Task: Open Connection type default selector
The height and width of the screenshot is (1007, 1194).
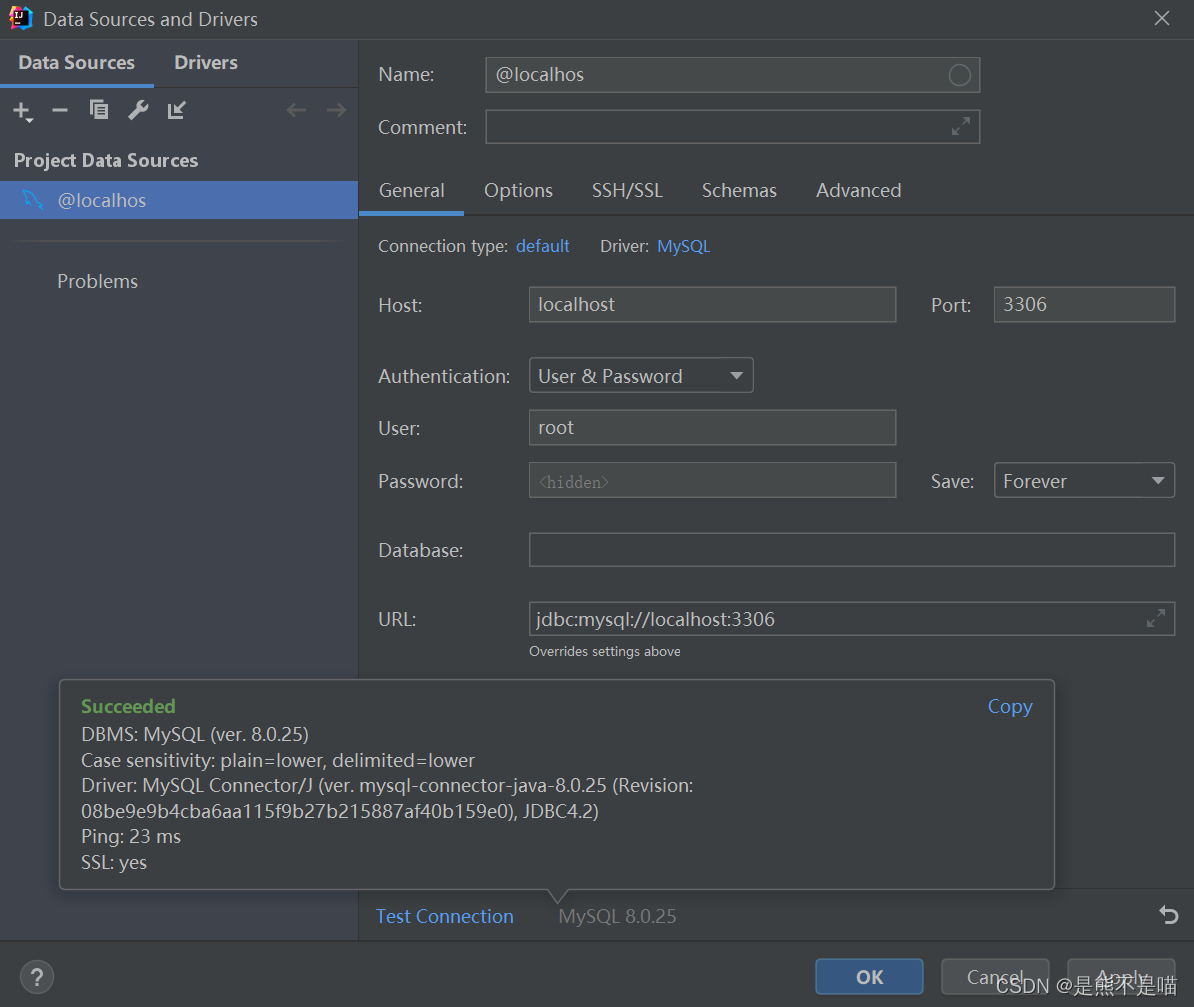Action: point(542,246)
